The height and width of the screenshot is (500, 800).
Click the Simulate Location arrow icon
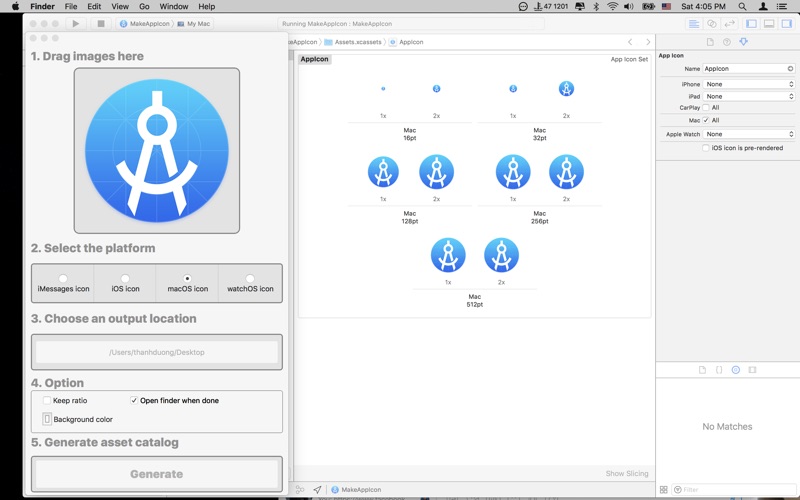coord(317,489)
